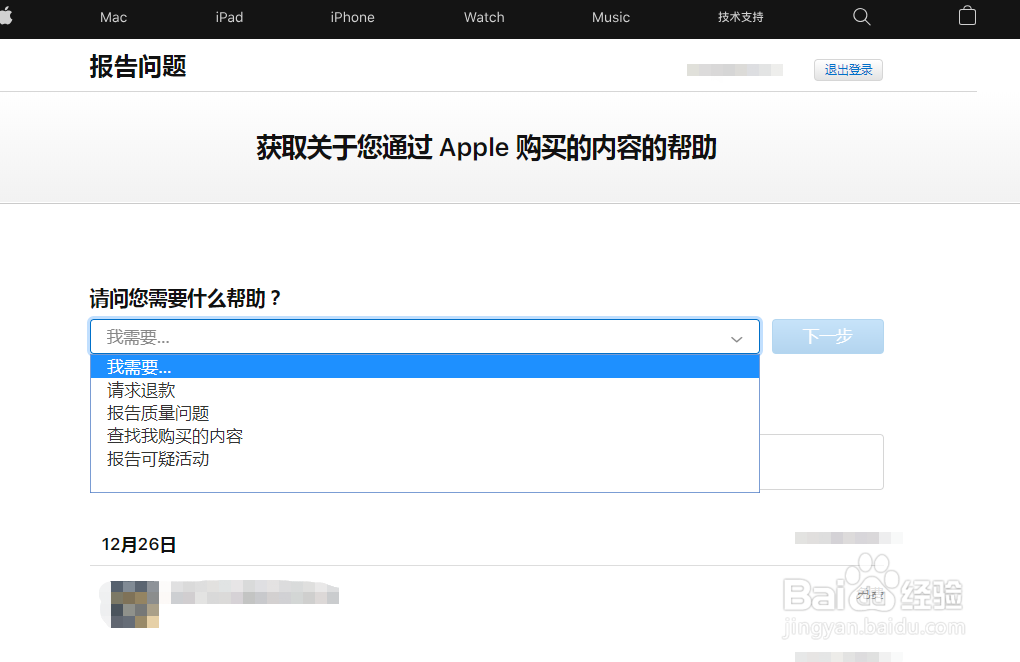Select 查找我购买的内容 option
Image resolution: width=1020 pixels, height=662 pixels.
(175, 436)
